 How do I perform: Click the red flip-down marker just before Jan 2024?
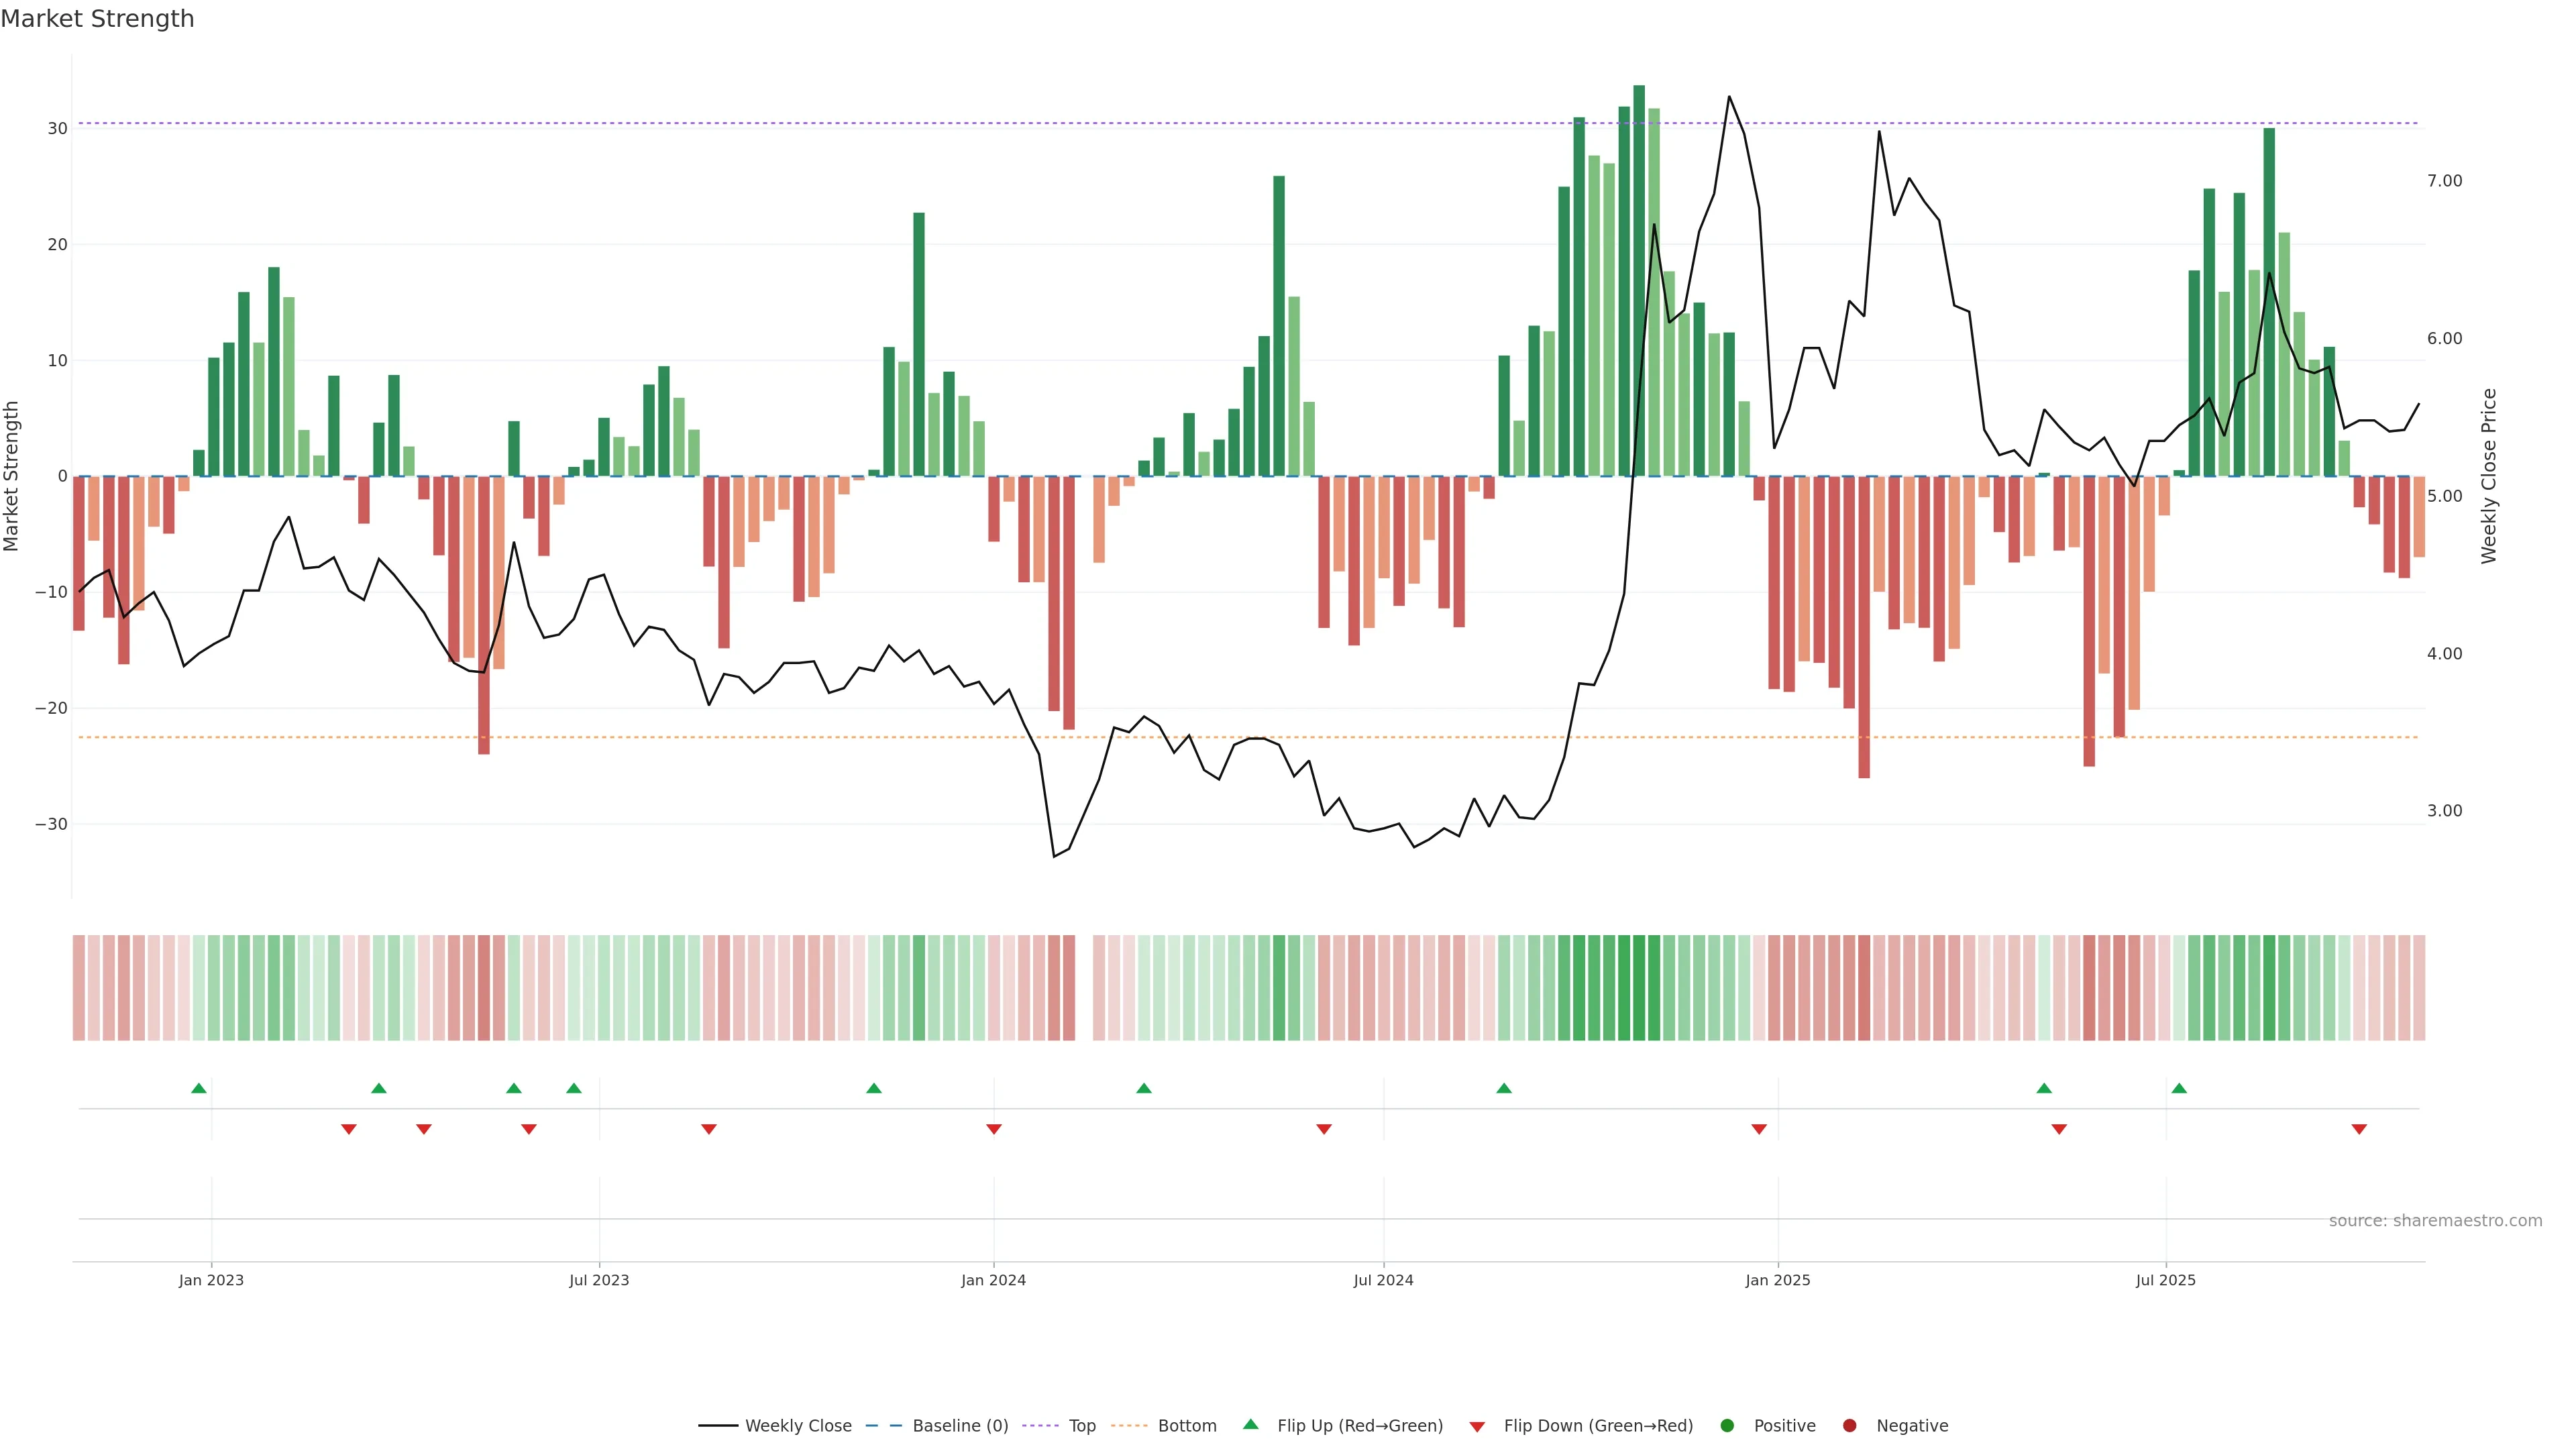[994, 1129]
